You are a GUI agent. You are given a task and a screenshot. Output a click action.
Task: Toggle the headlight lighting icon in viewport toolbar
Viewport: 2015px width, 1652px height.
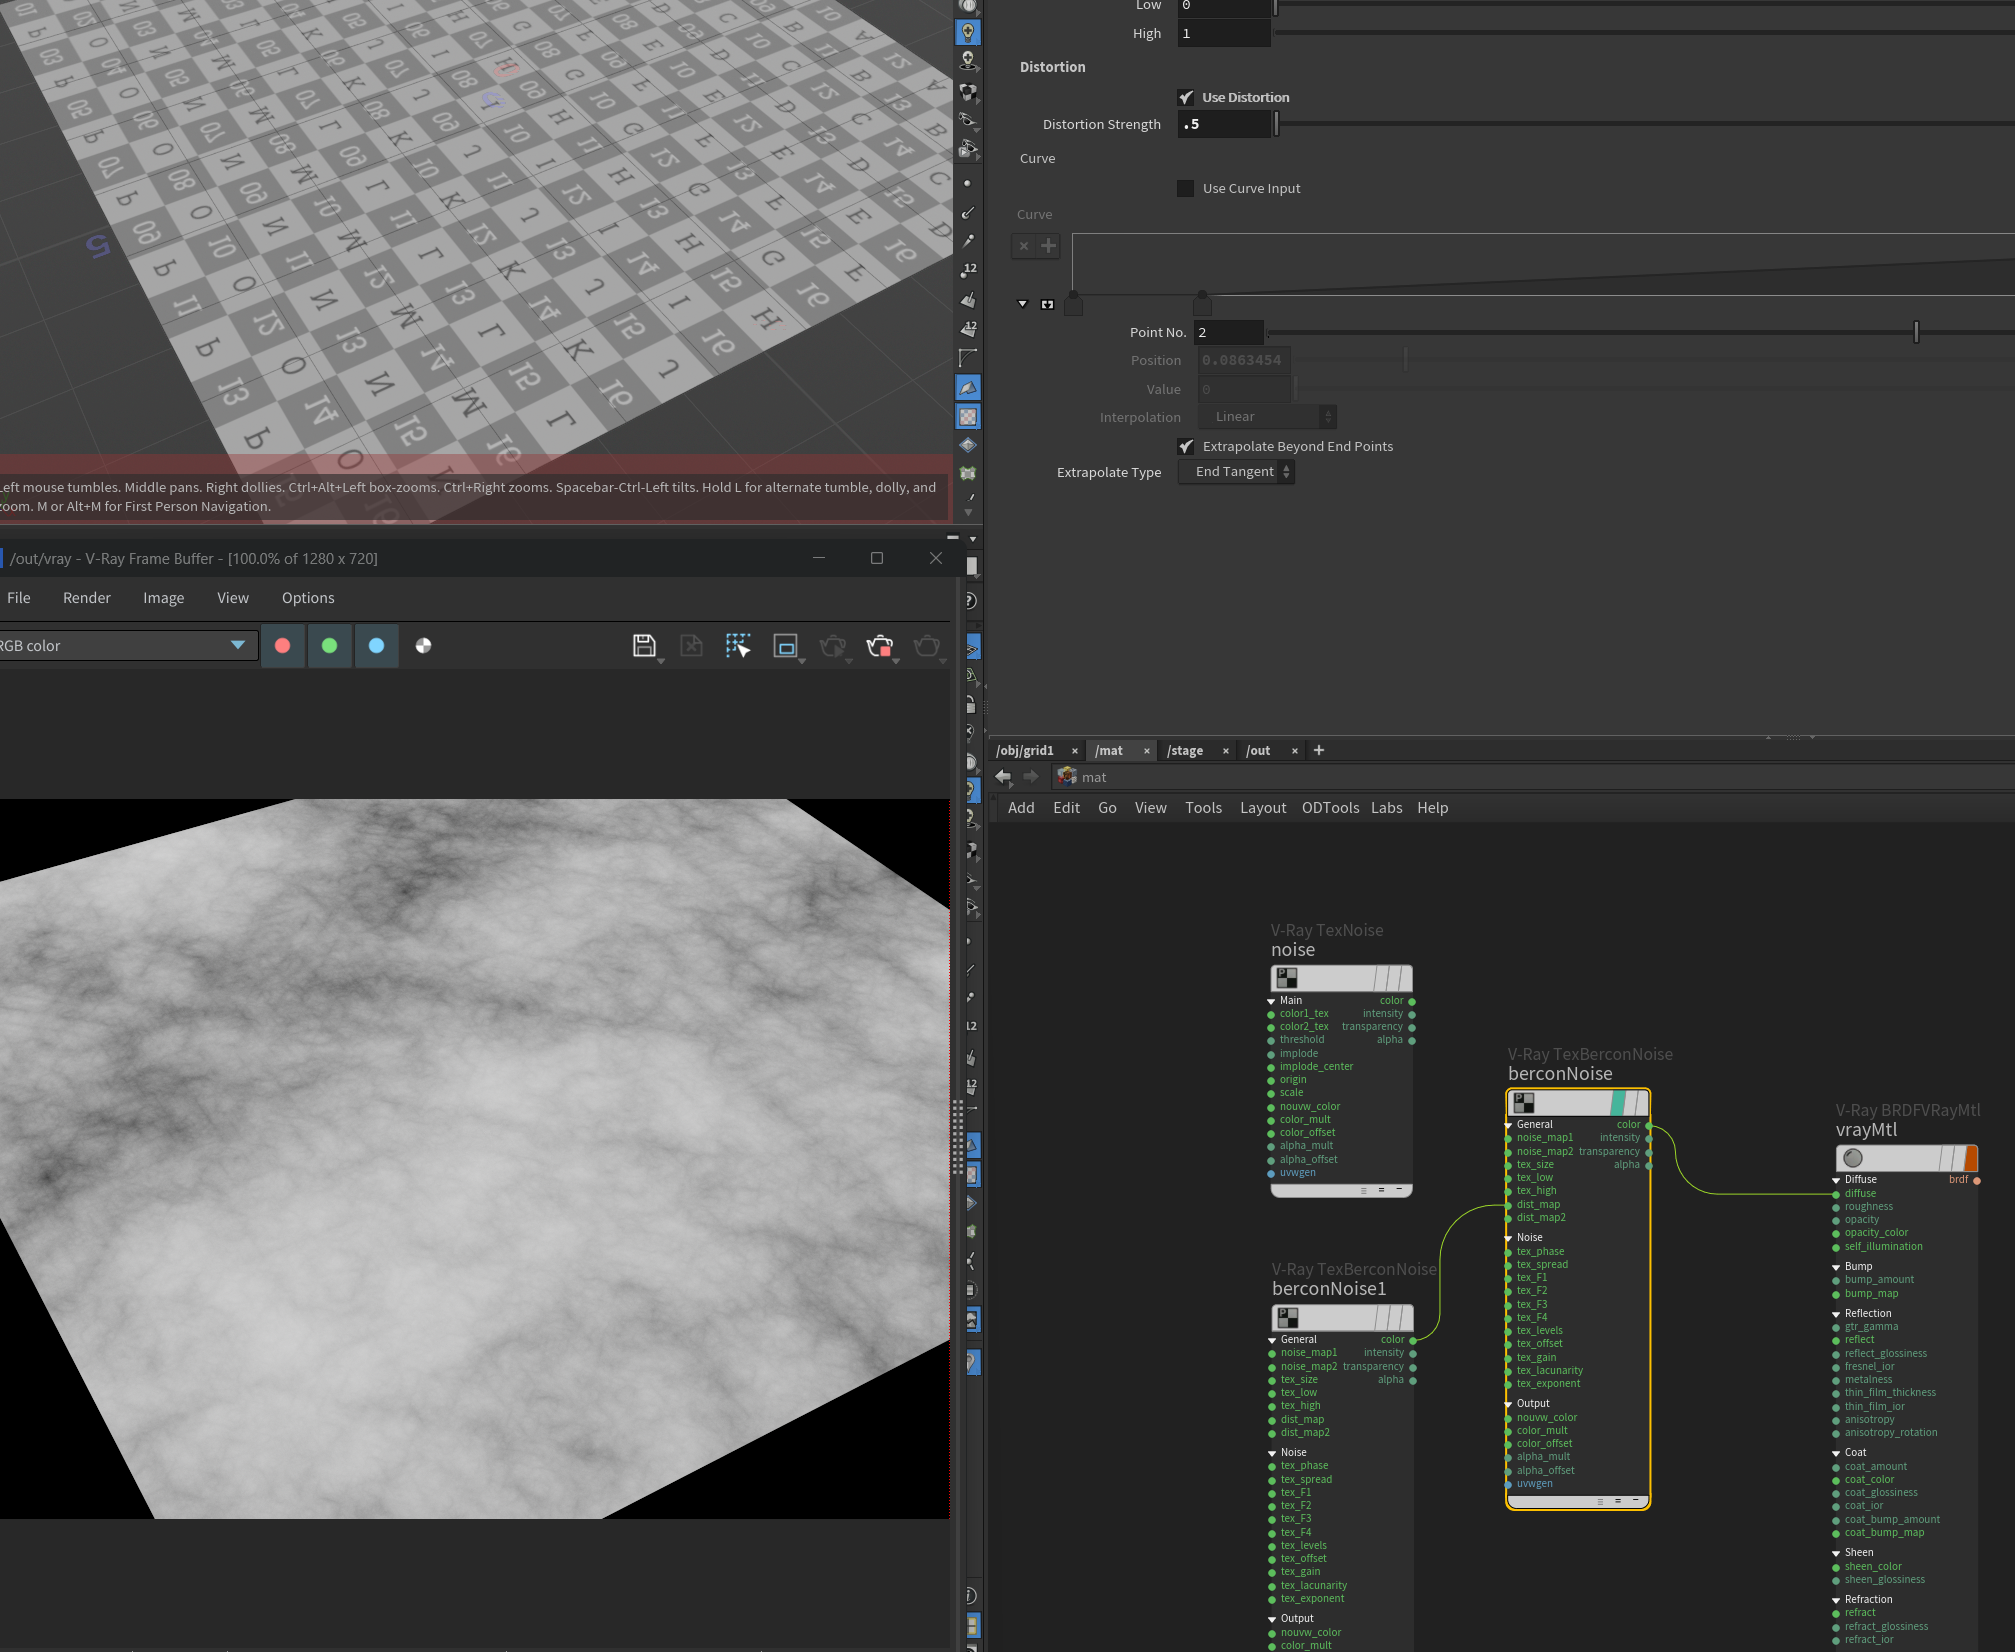tap(968, 32)
